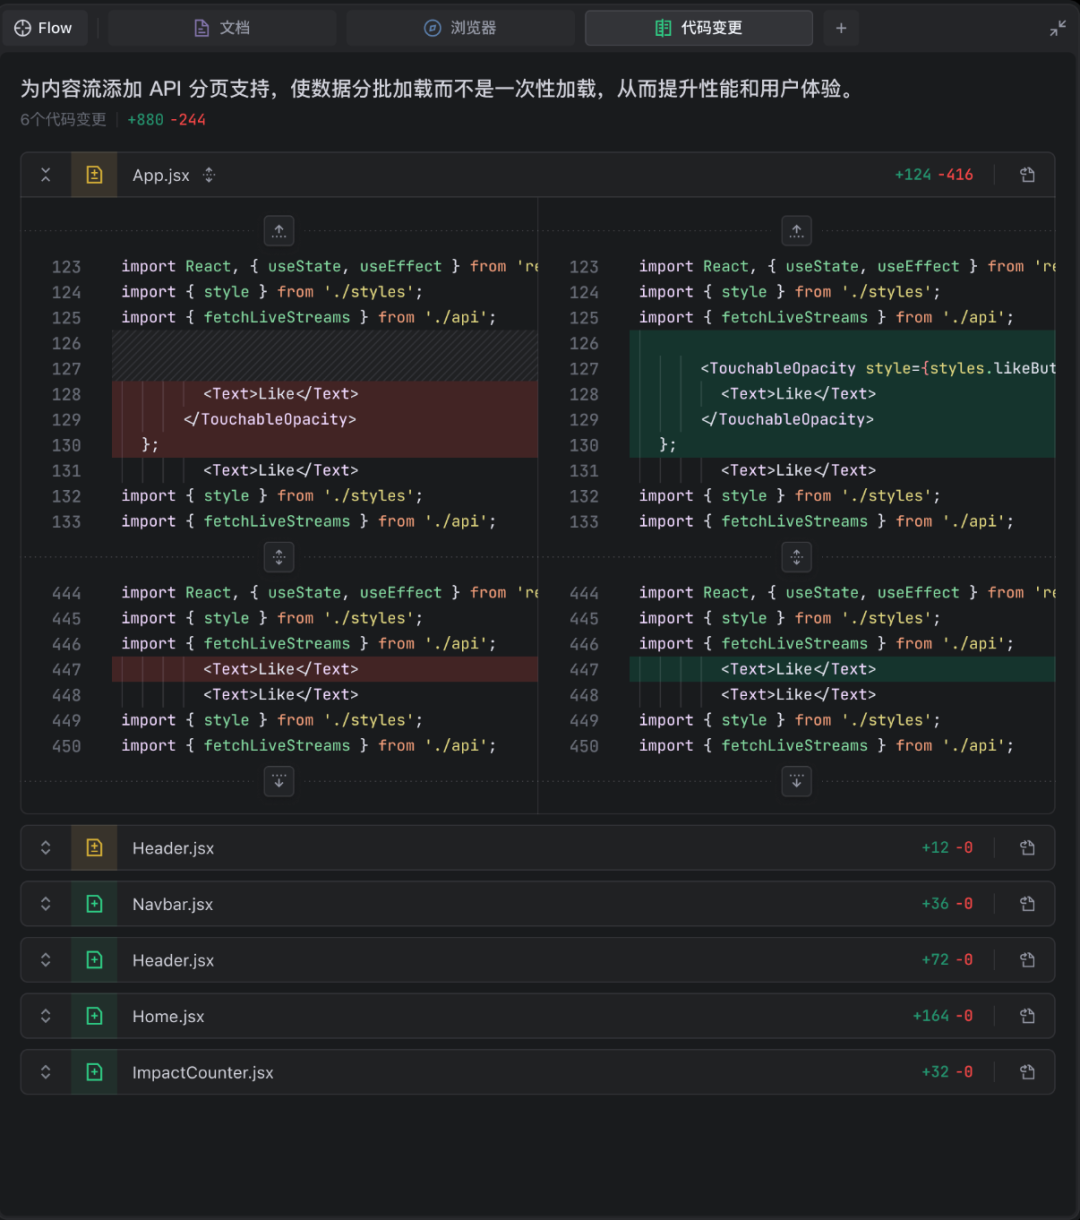Screen dimensions: 1080x1220
Task: Expand the Navbar.jsx file row
Action: 46,904
